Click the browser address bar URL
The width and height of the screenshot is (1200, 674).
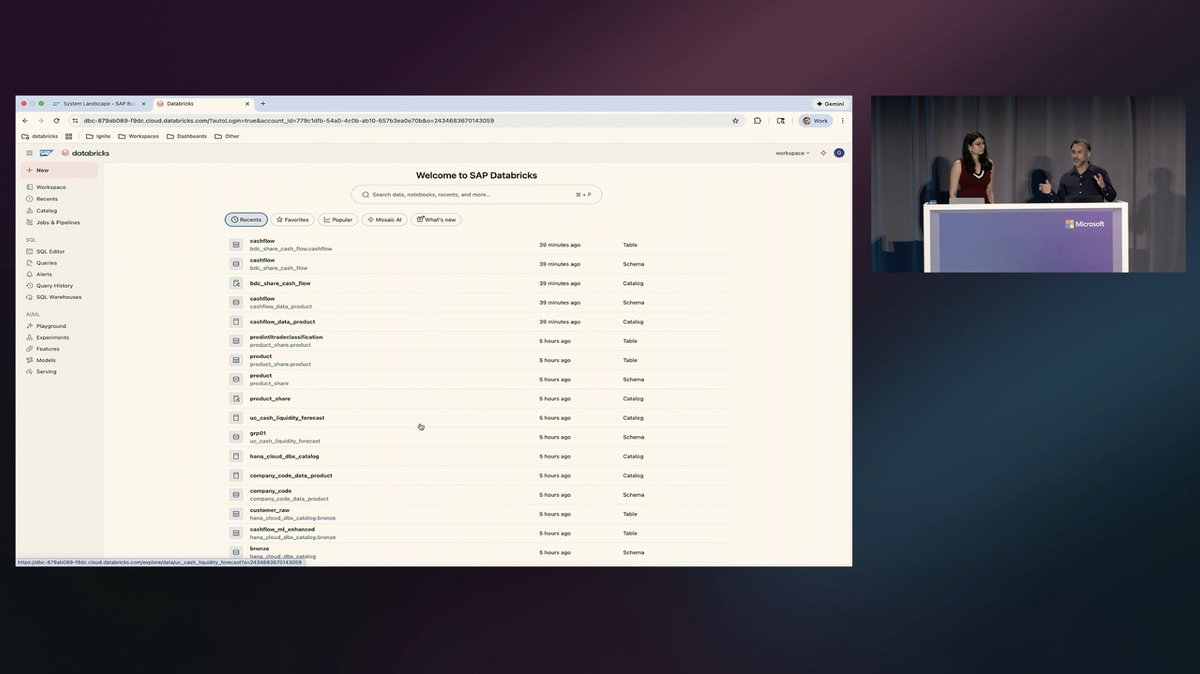[289, 120]
